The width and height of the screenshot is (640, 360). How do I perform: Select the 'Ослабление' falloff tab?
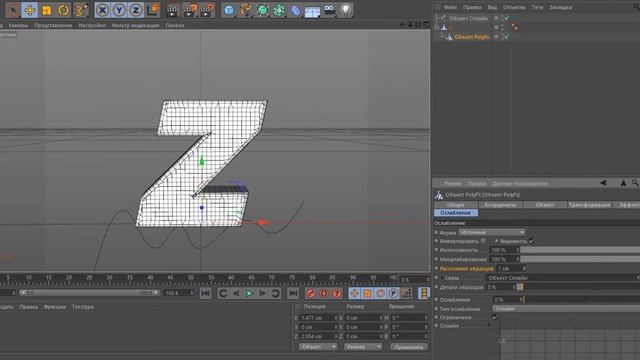pyautogui.click(x=456, y=213)
